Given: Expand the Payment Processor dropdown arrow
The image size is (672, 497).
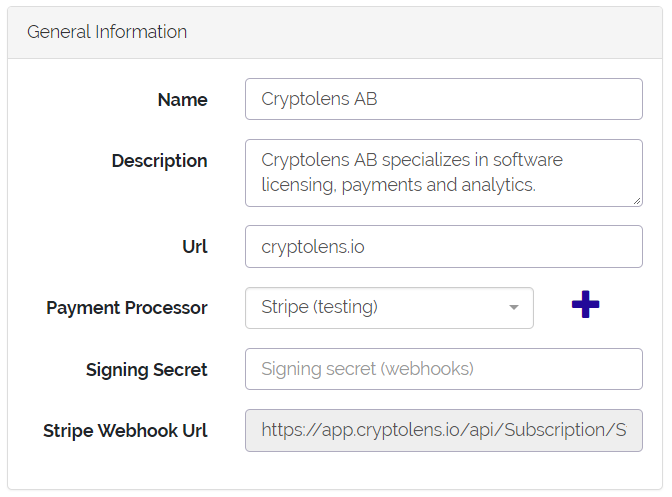Looking at the screenshot, I should [x=513, y=307].
